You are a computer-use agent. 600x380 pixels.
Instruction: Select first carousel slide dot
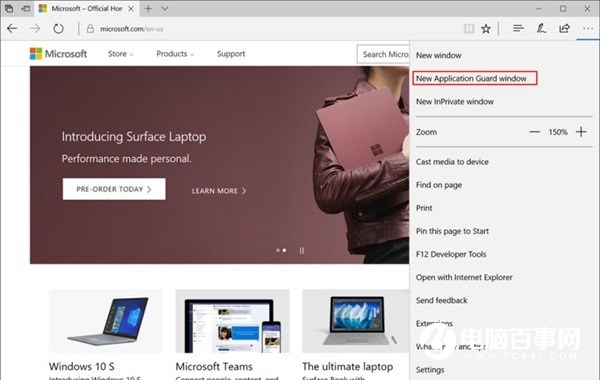pyautogui.click(x=278, y=250)
